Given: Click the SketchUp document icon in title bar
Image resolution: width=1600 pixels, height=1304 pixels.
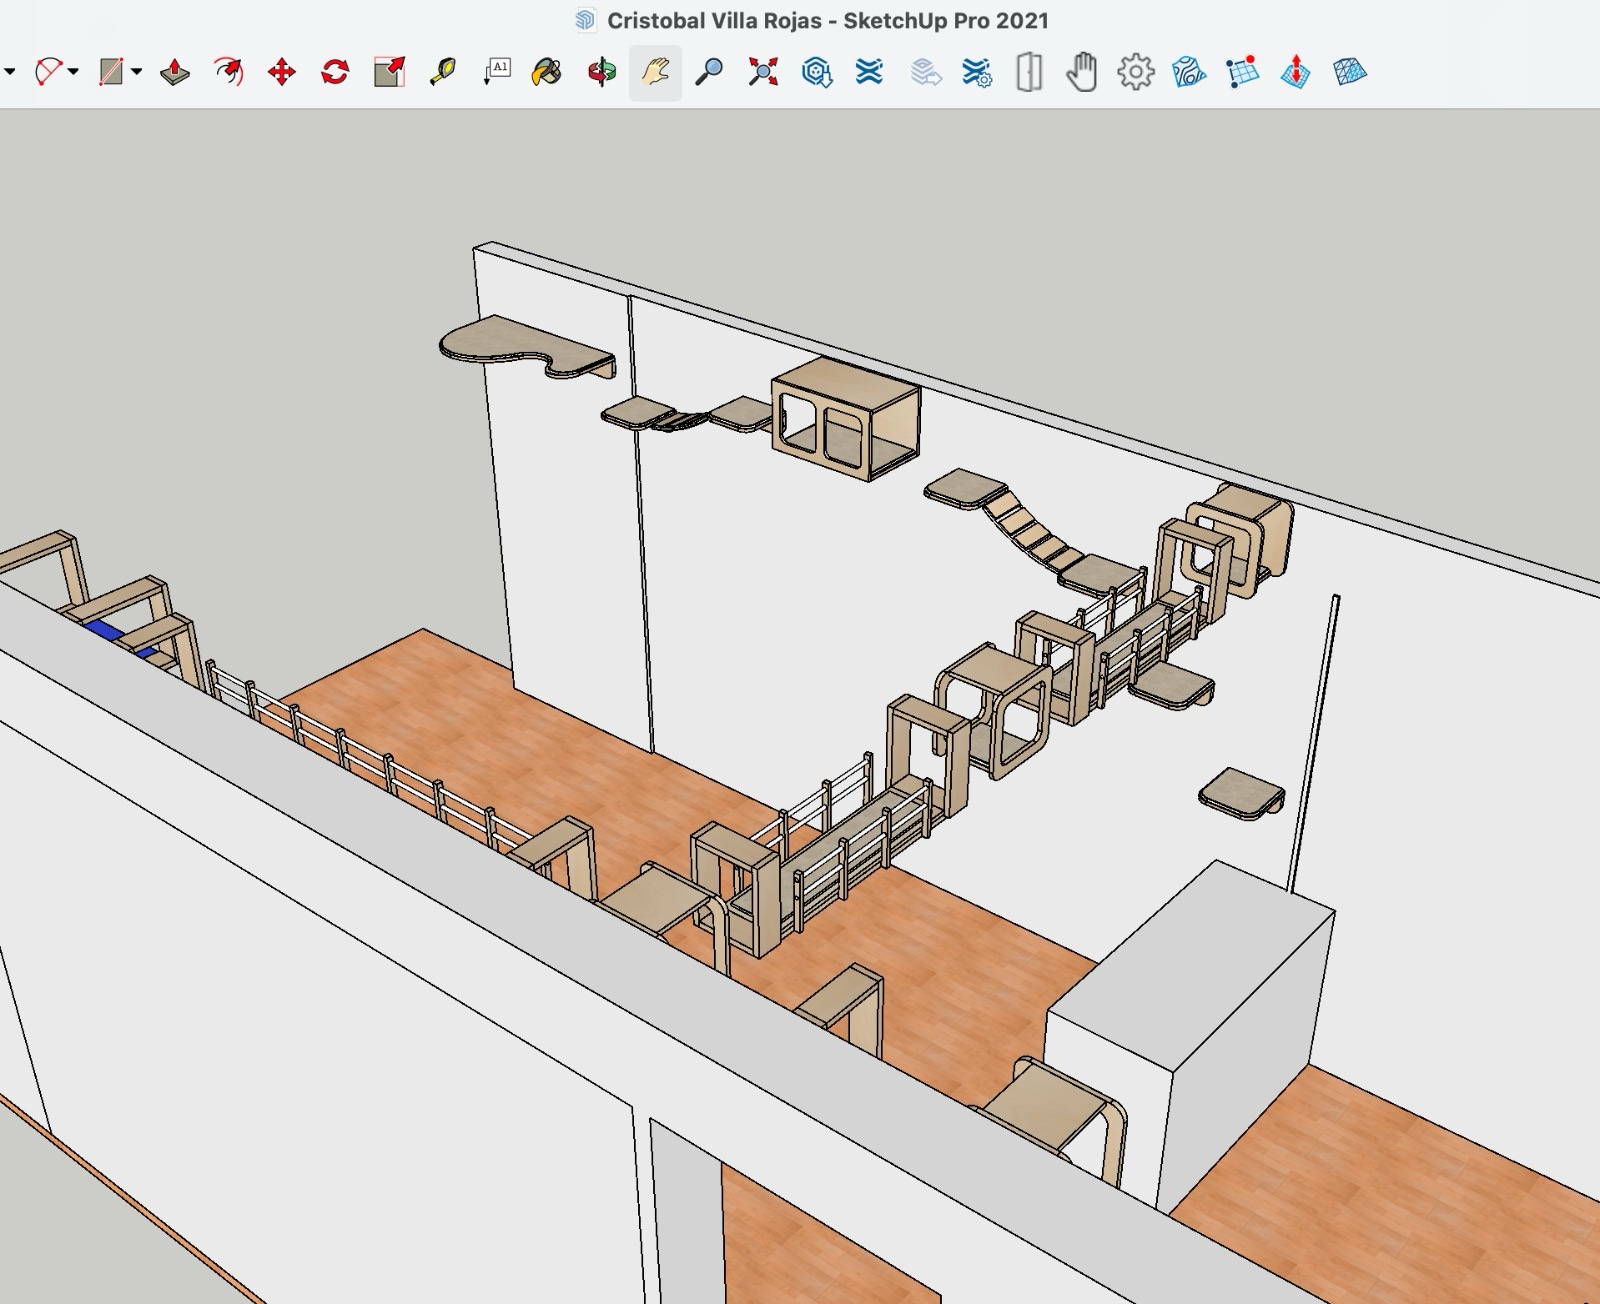Looking at the screenshot, I should coord(585,20).
